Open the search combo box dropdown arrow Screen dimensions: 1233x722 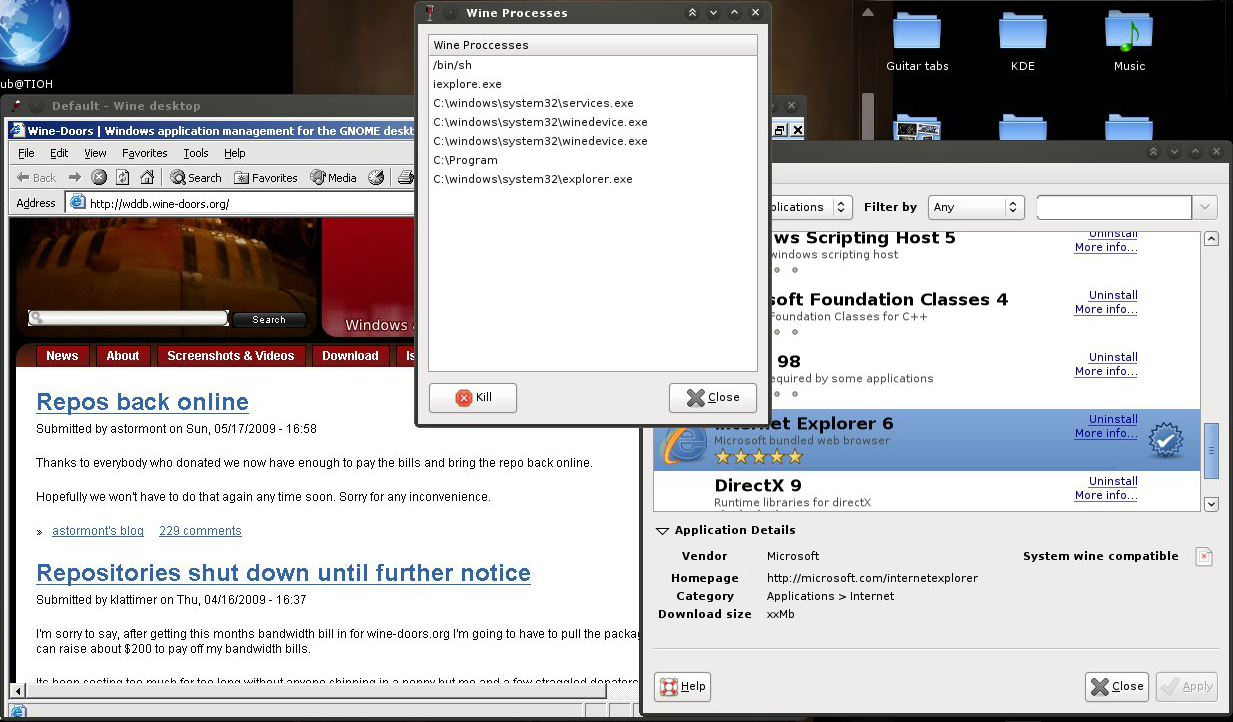click(x=1204, y=207)
